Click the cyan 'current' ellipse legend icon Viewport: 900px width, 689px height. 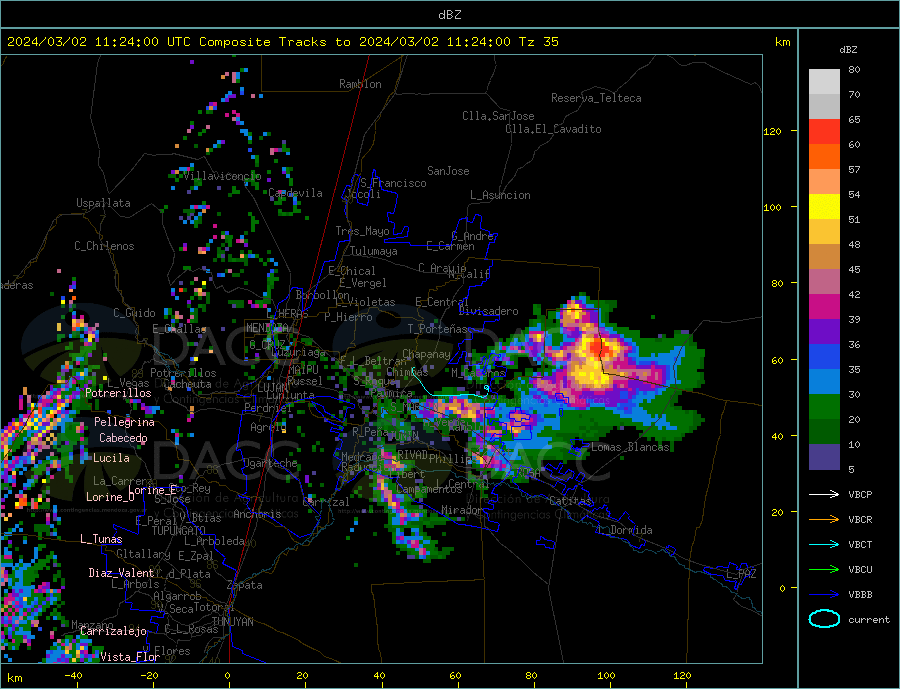(824, 619)
